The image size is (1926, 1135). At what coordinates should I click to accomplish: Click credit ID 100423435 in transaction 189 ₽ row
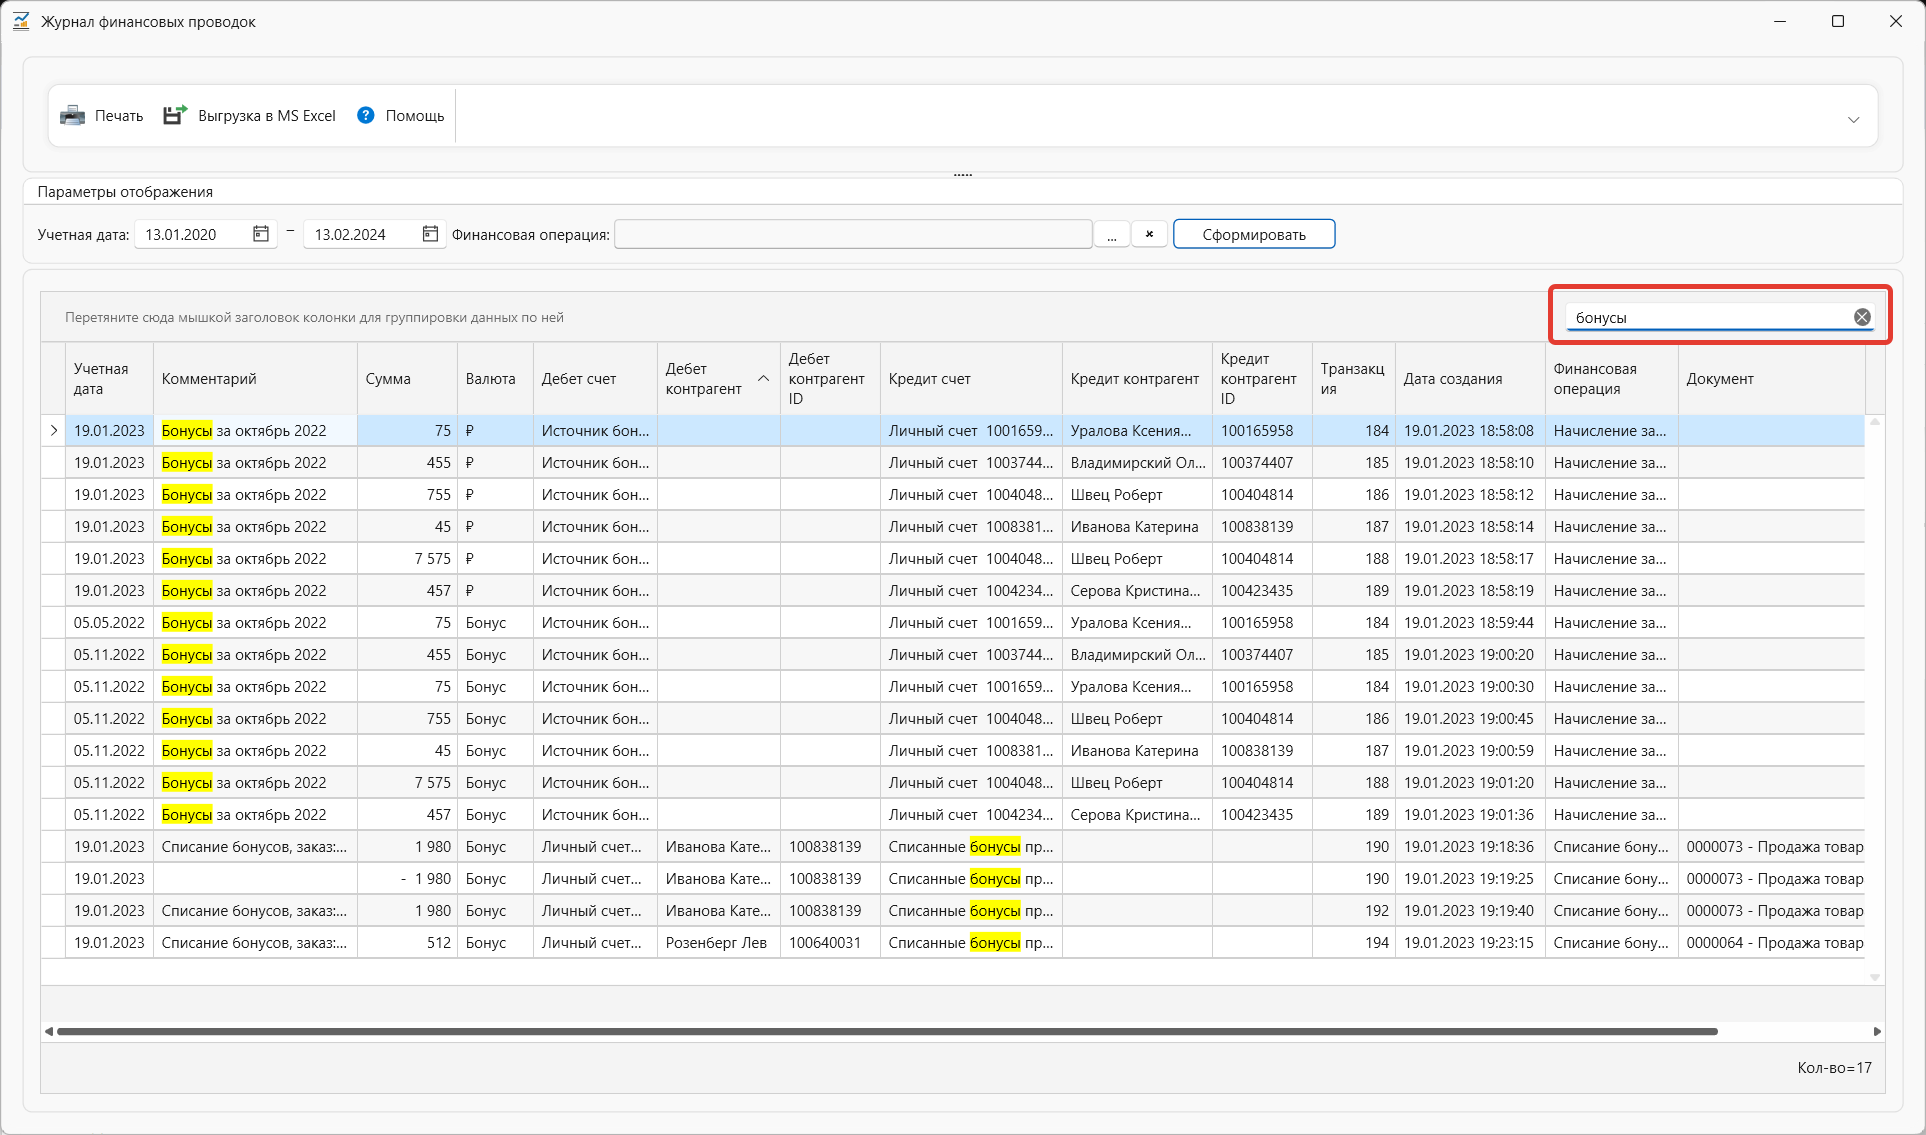1262,591
